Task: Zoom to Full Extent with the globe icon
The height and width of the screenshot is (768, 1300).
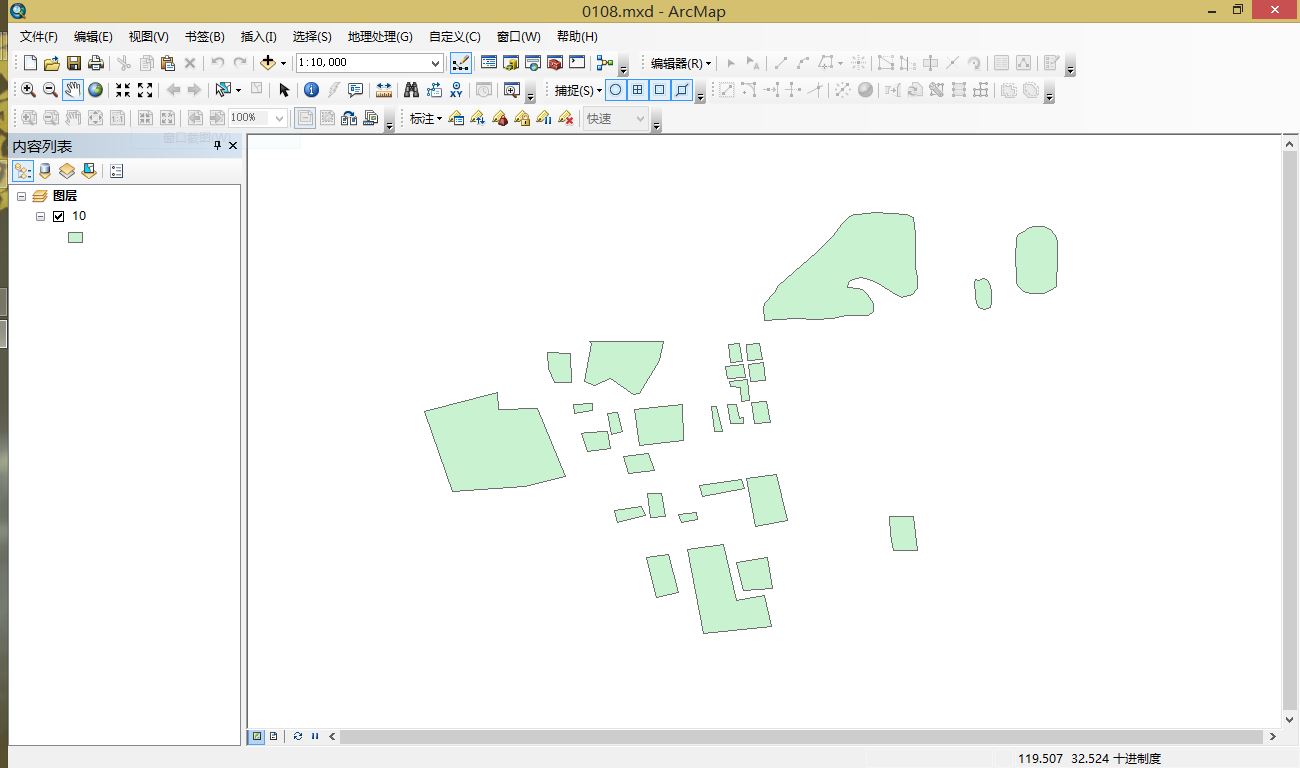Action: pyautogui.click(x=96, y=89)
